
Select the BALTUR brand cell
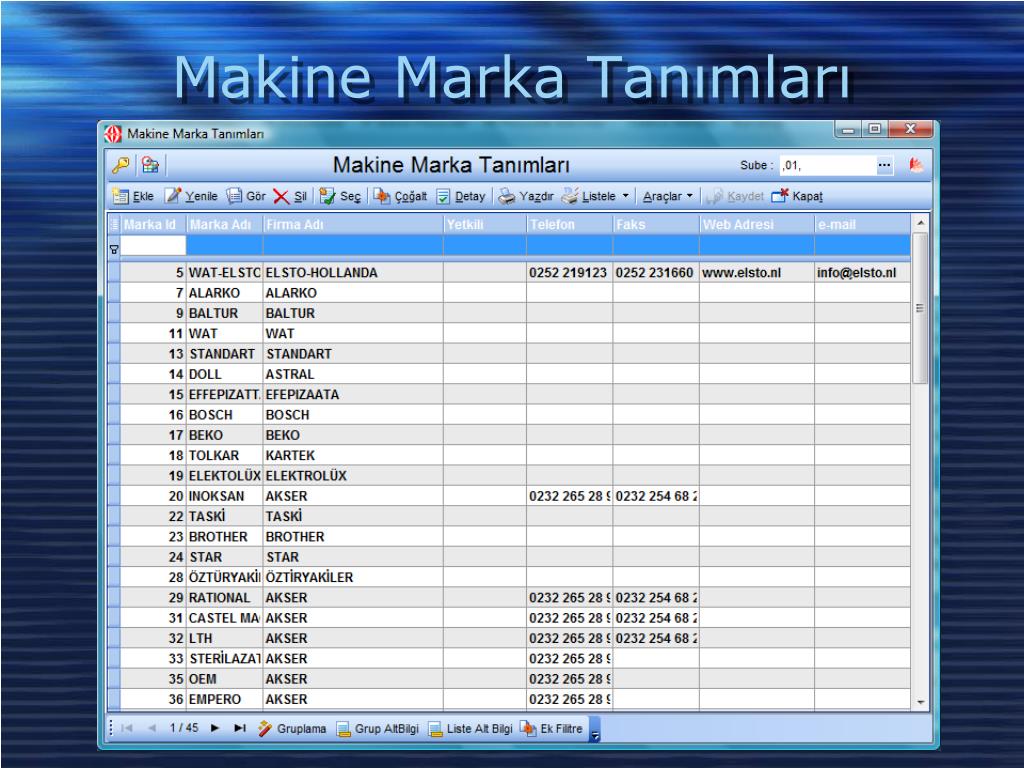click(225, 313)
